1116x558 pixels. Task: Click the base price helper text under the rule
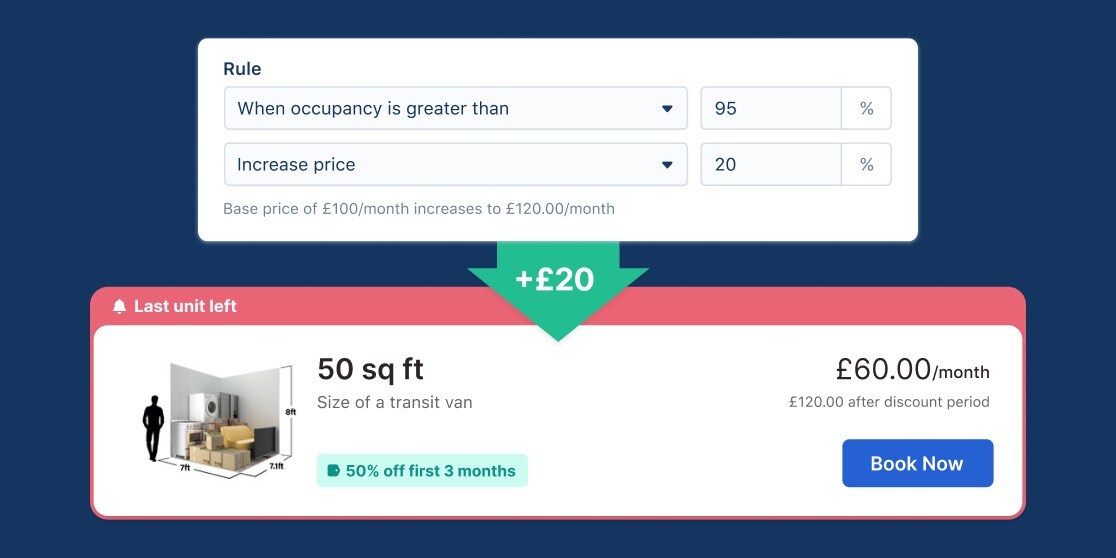pyautogui.click(x=419, y=209)
